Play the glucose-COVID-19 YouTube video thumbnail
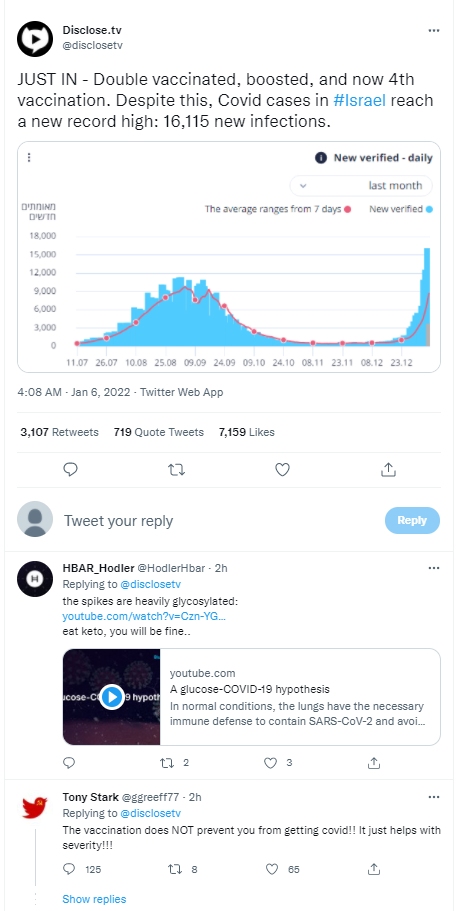Image resolution: width=459 pixels, height=911 pixels. [x=112, y=697]
